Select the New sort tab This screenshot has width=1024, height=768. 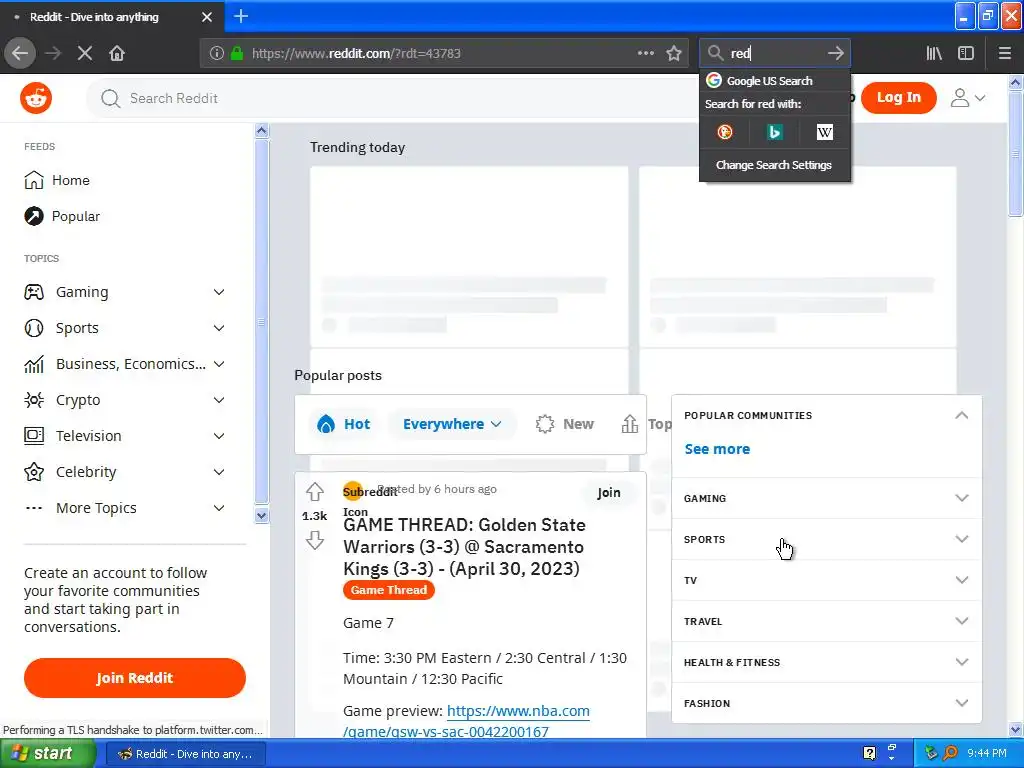click(x=564, y=424)
